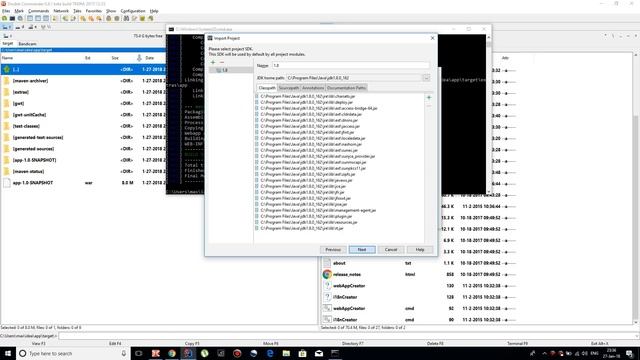Click taskbar search box
The height and width of the screenshot is (360, 640).
[73, 353]
